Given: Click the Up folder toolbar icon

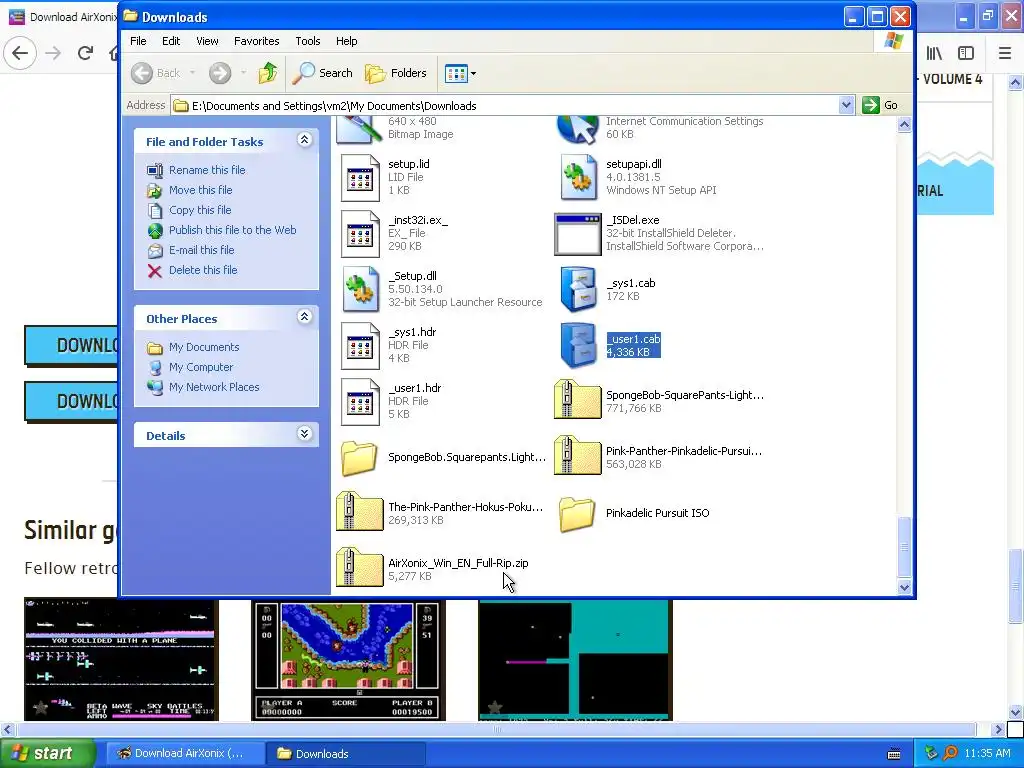Looking at the screenshot, I should coord(268,73).
